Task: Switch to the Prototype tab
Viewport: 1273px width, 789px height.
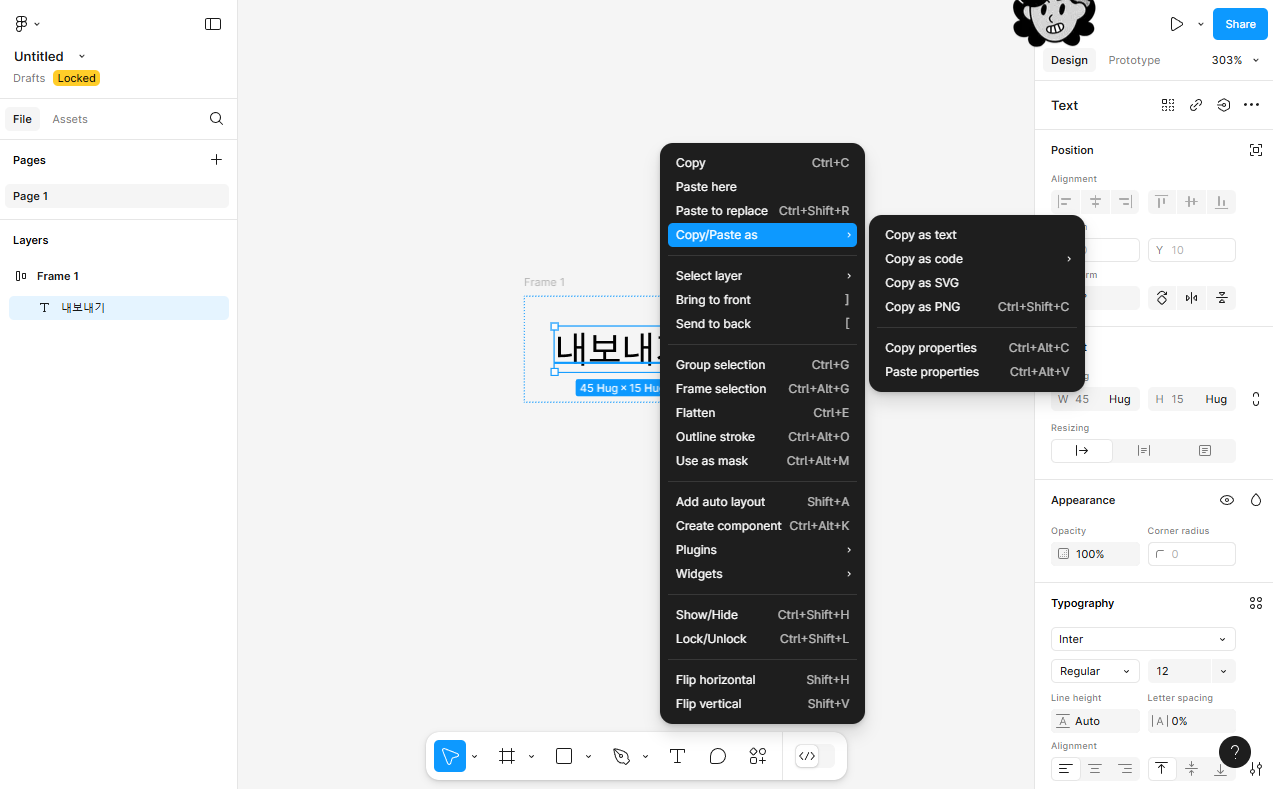Action: [1134, 60]
